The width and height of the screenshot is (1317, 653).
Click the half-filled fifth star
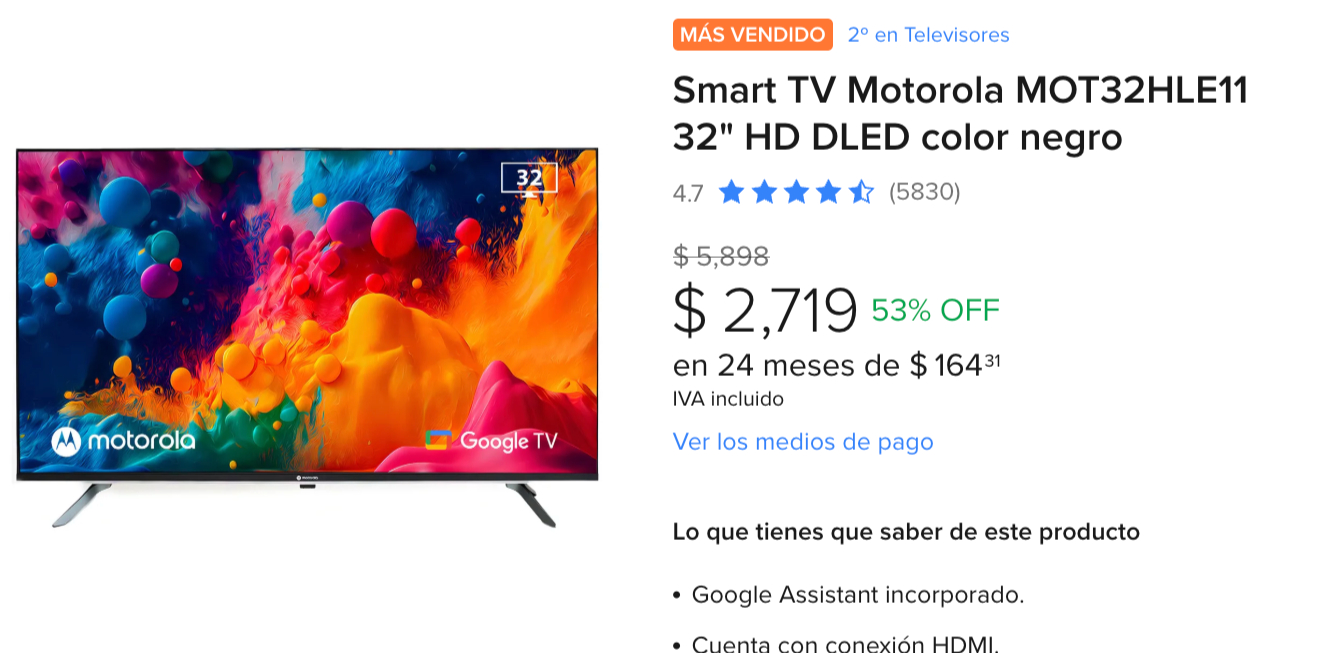coord(861,192)
